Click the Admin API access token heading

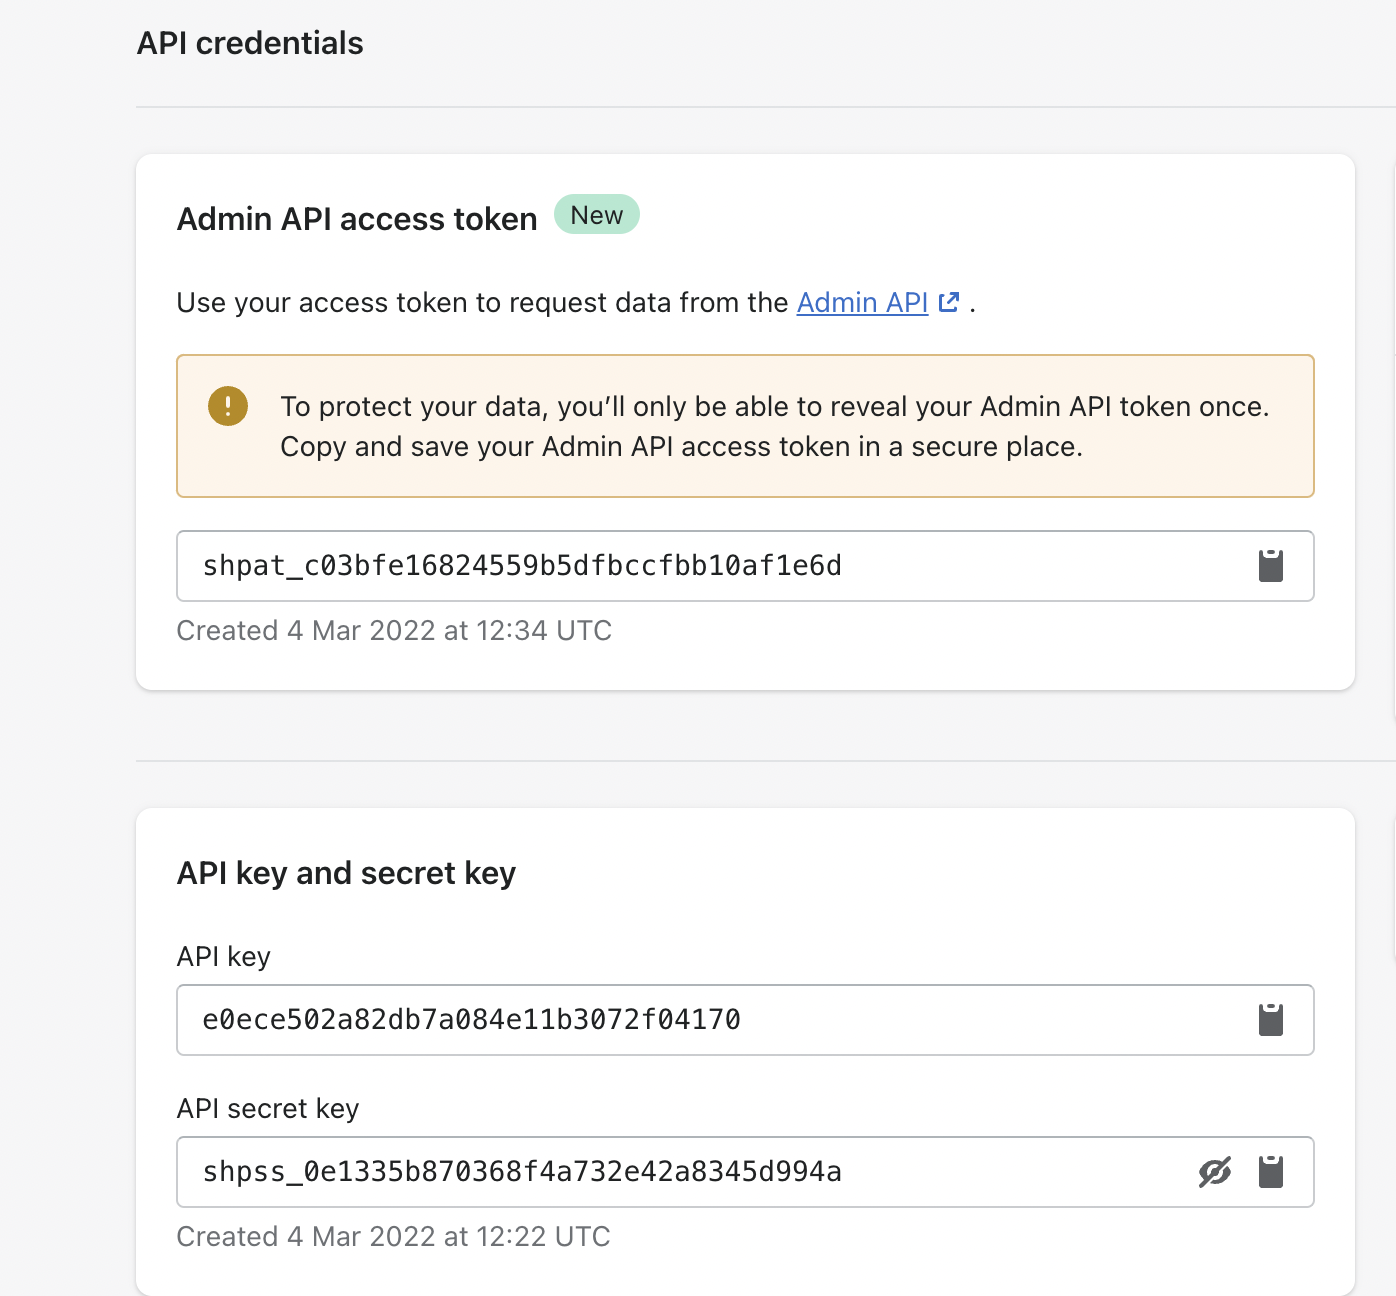coord(357,219)
